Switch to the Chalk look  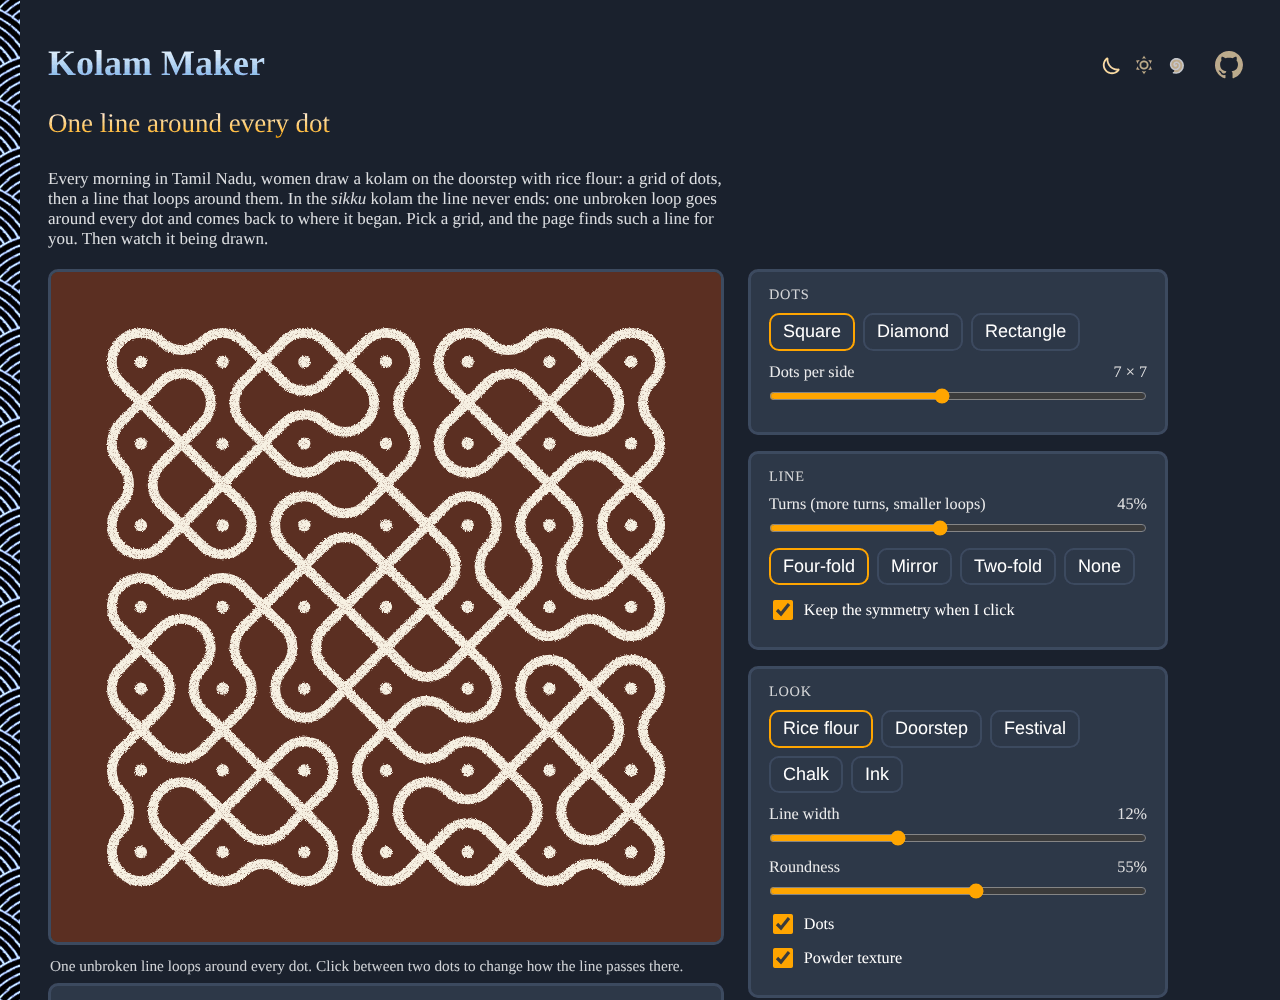click(x=806, y=775)
